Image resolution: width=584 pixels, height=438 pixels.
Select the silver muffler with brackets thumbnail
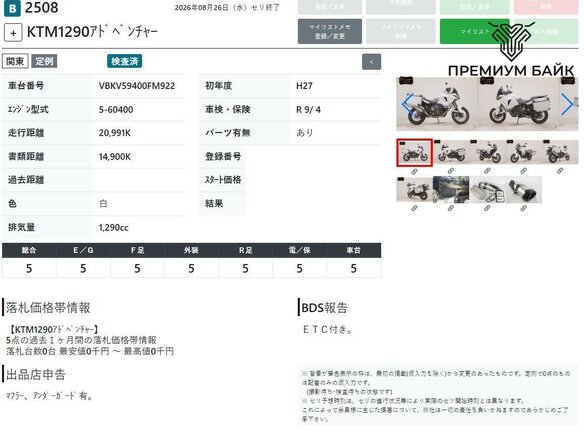[488, 190]
